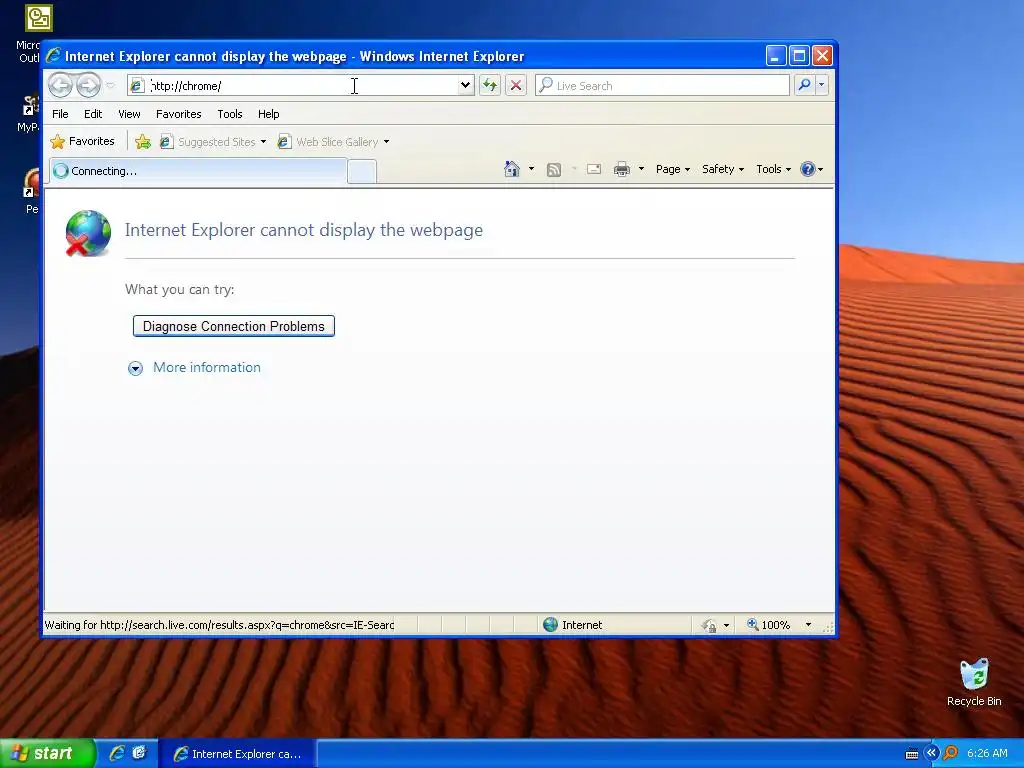Click the RSS feeds icon
This screenshot has height=768, width=1024.
click(x=554, y=170)
